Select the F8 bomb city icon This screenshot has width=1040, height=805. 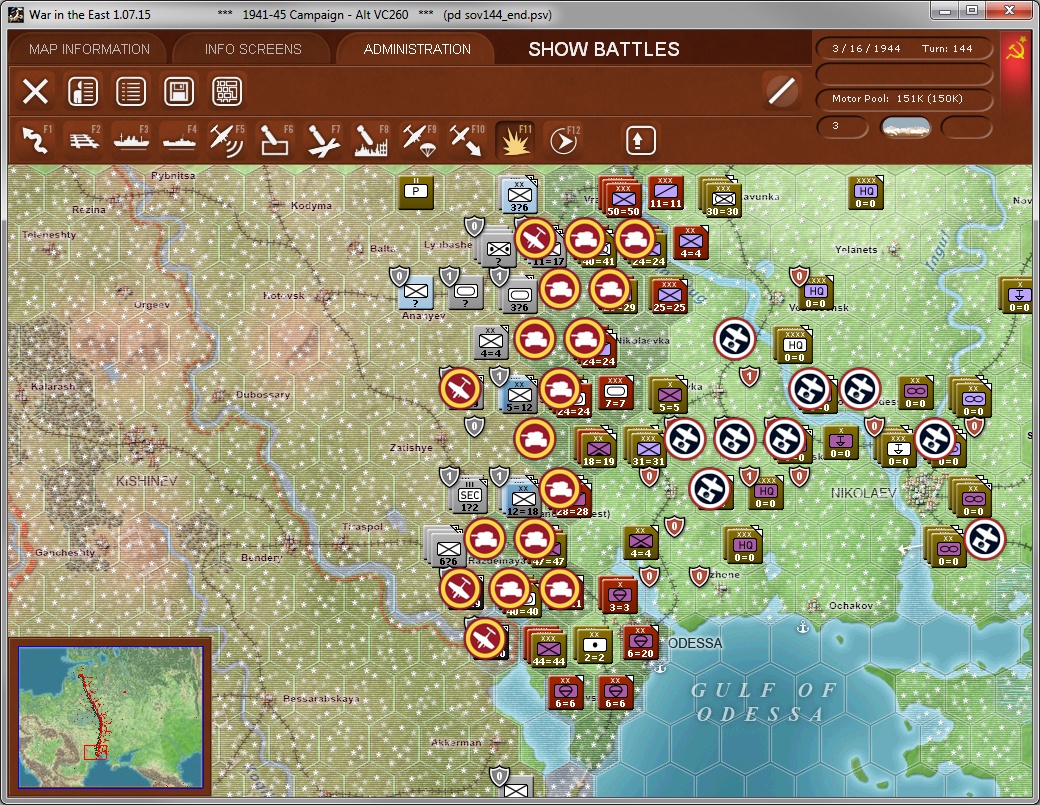[371, 140]
